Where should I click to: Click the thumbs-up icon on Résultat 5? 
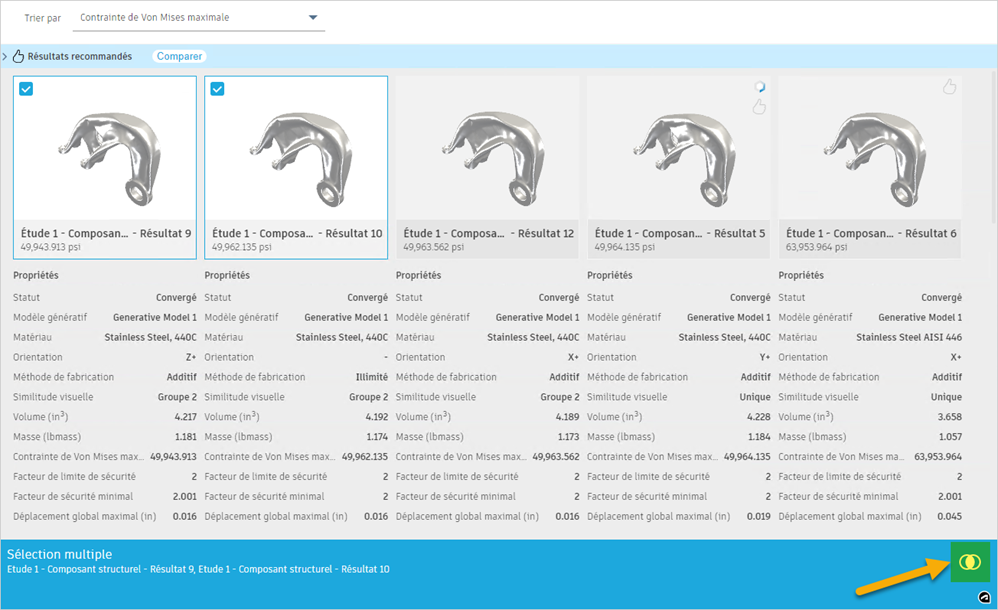pos(759,106)
